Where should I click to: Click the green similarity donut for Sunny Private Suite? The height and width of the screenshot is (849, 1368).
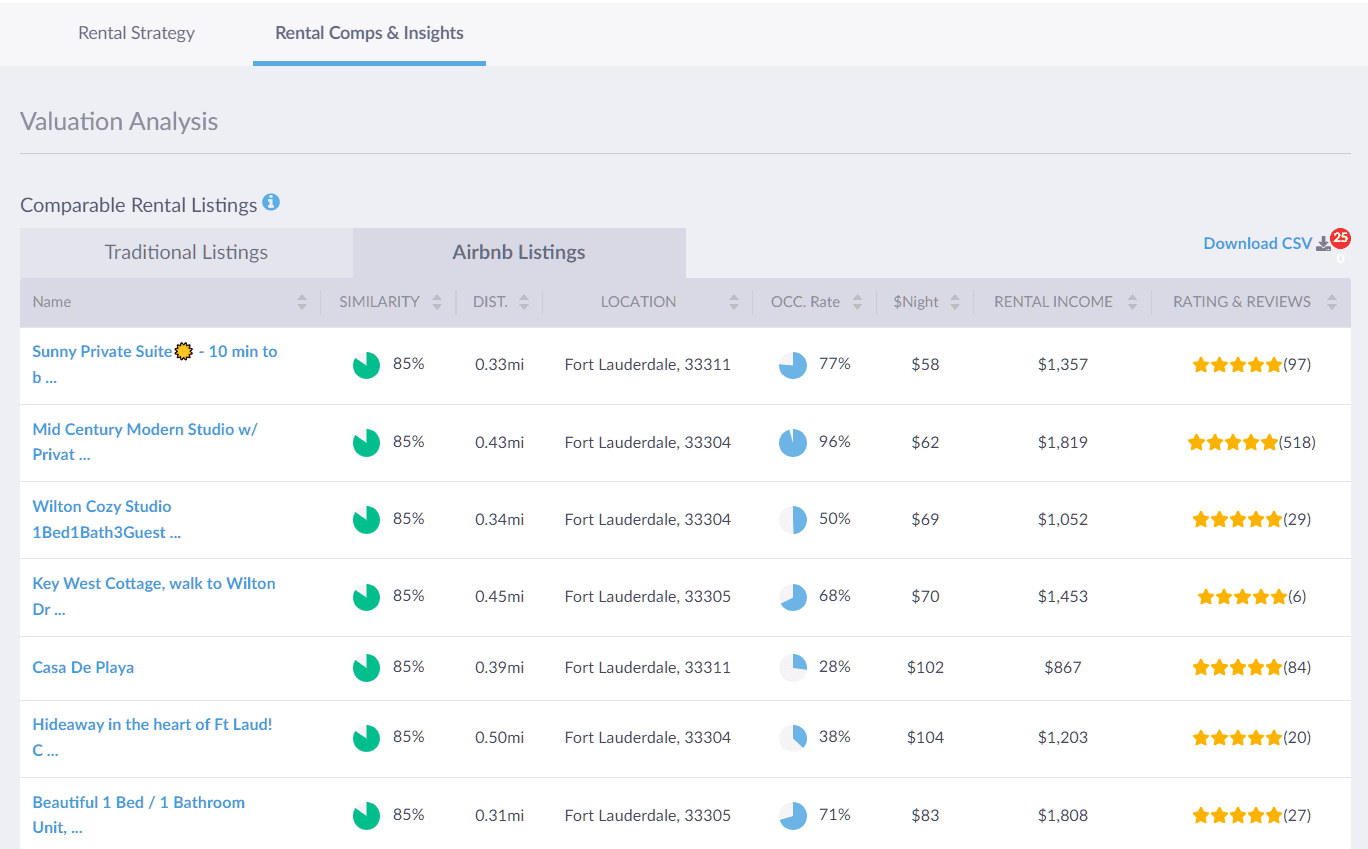tap(366, 364)
